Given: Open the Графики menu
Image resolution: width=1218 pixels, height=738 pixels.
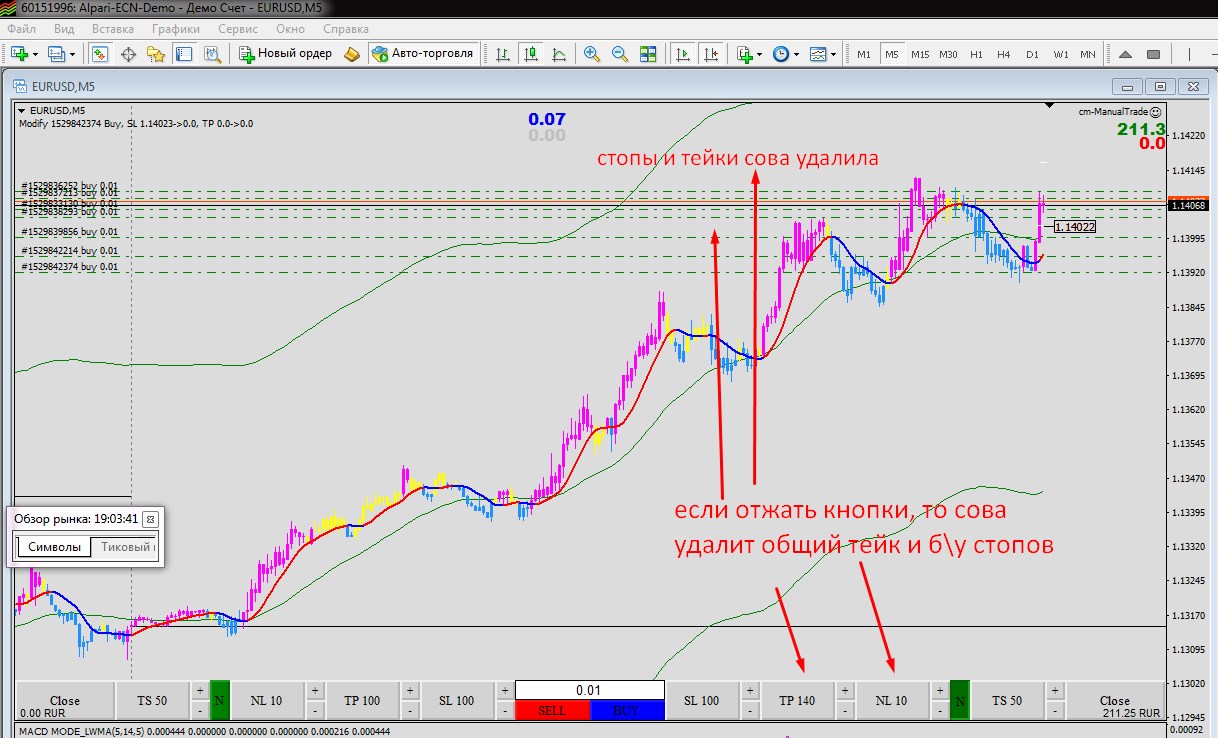Looking at the screenshot, I should [176, 29].
